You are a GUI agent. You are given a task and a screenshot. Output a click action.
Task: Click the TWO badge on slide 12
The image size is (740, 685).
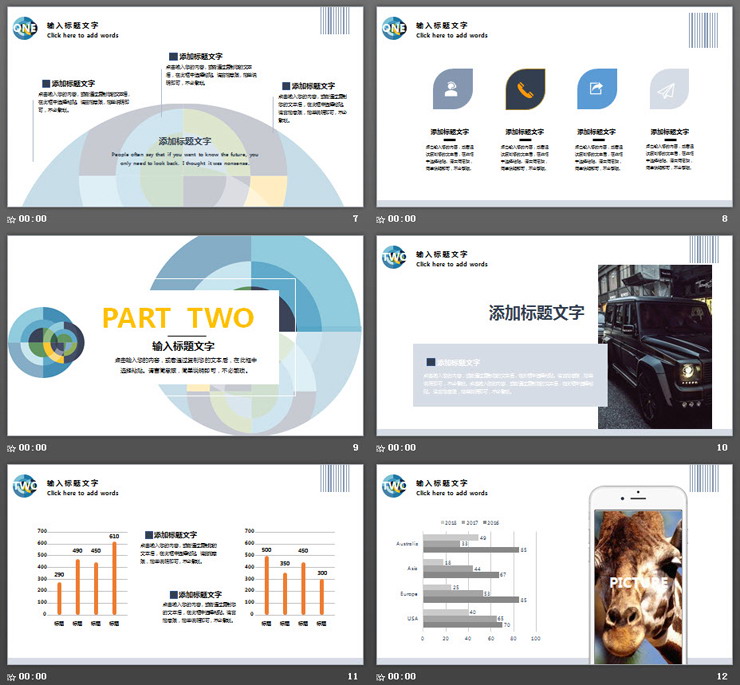[394, 487]
